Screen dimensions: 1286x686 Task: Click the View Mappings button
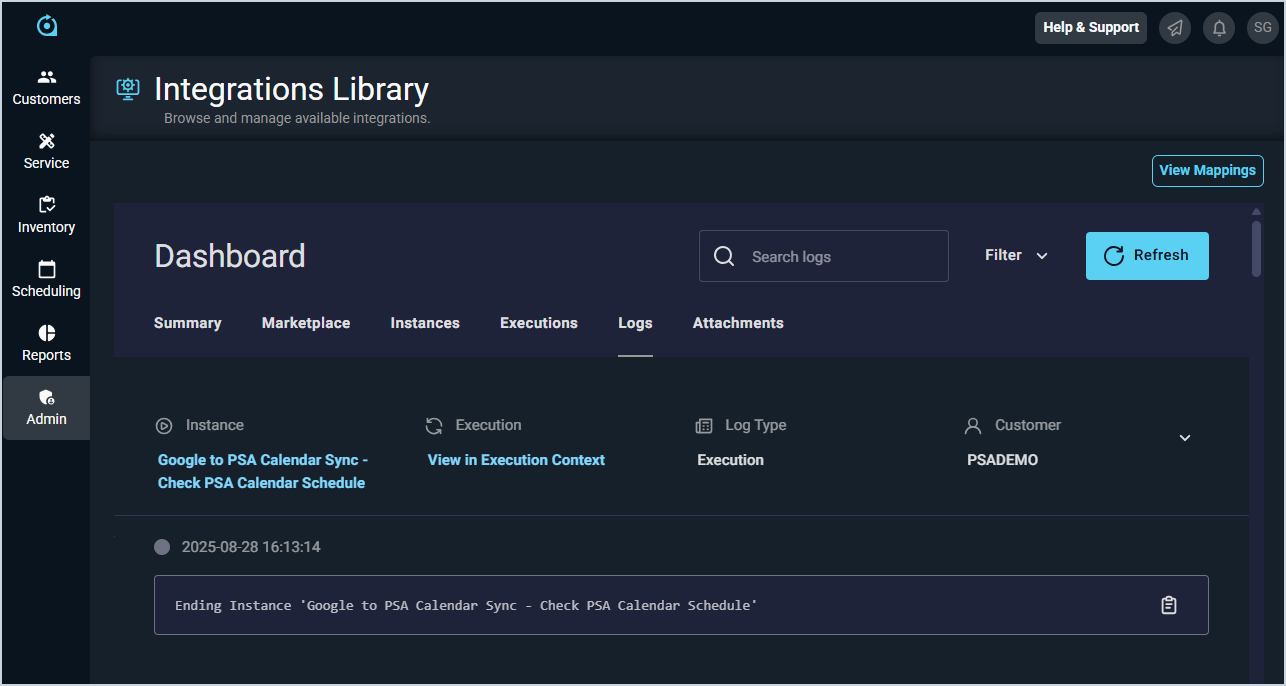point(1207,170)
